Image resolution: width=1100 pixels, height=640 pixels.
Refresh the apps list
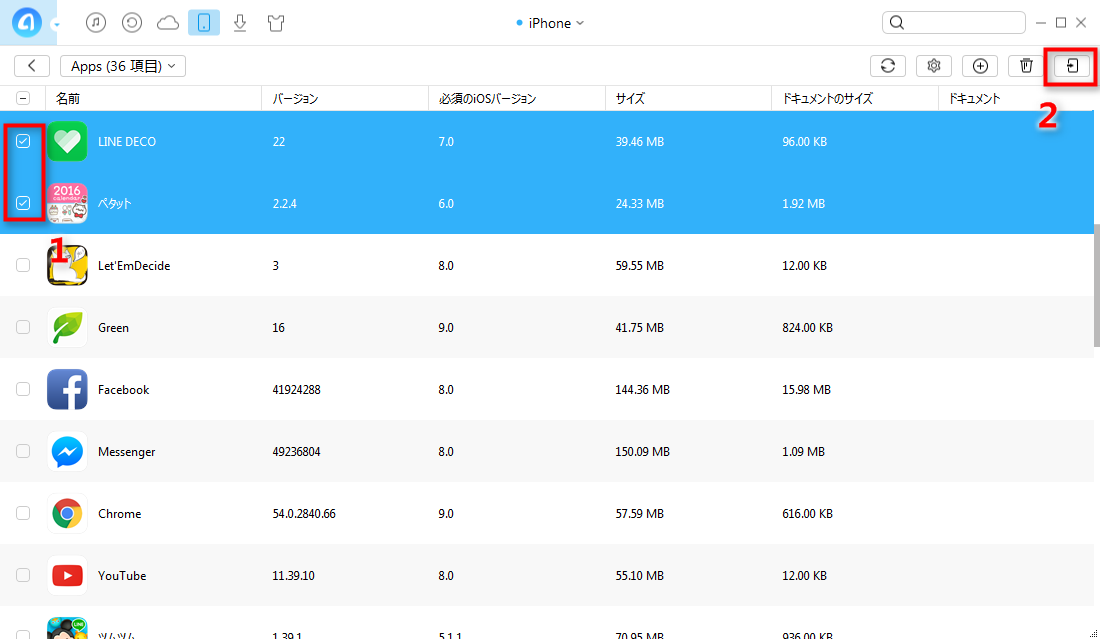(887, 65)
